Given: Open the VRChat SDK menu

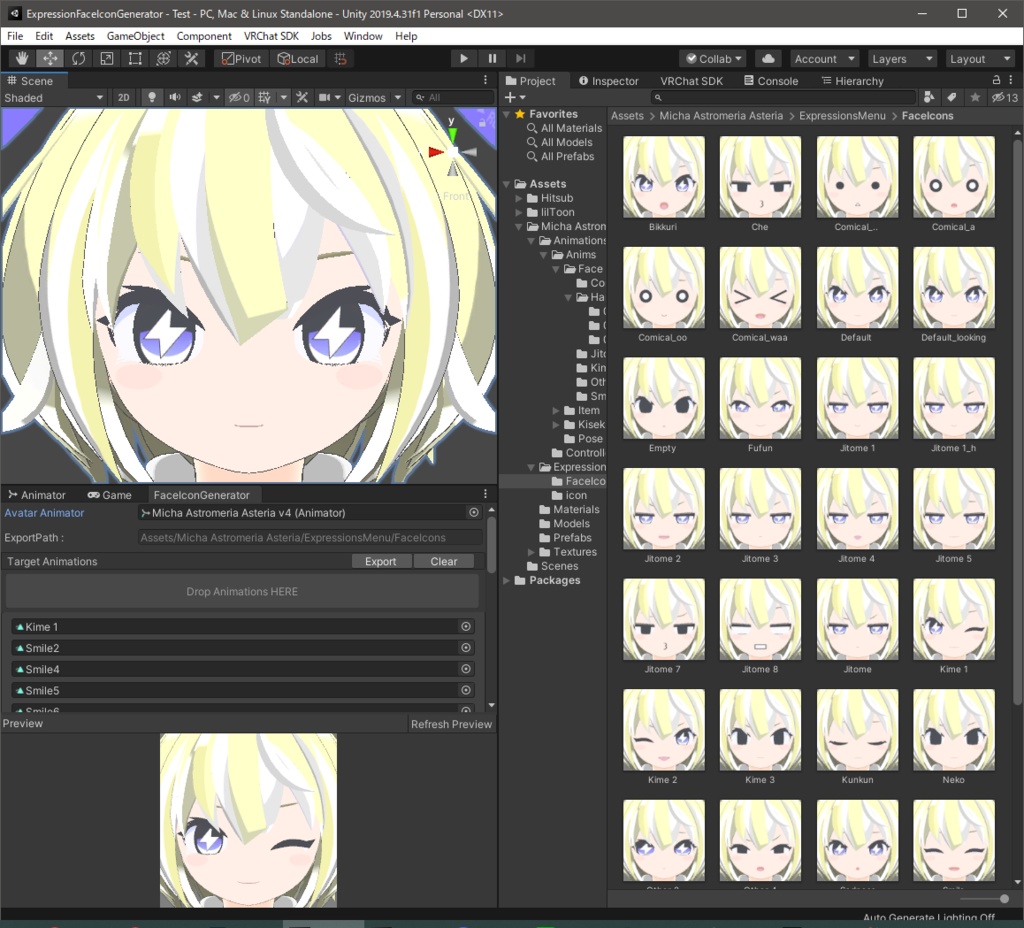Looking at the screenshot, I should coord(271,36).
